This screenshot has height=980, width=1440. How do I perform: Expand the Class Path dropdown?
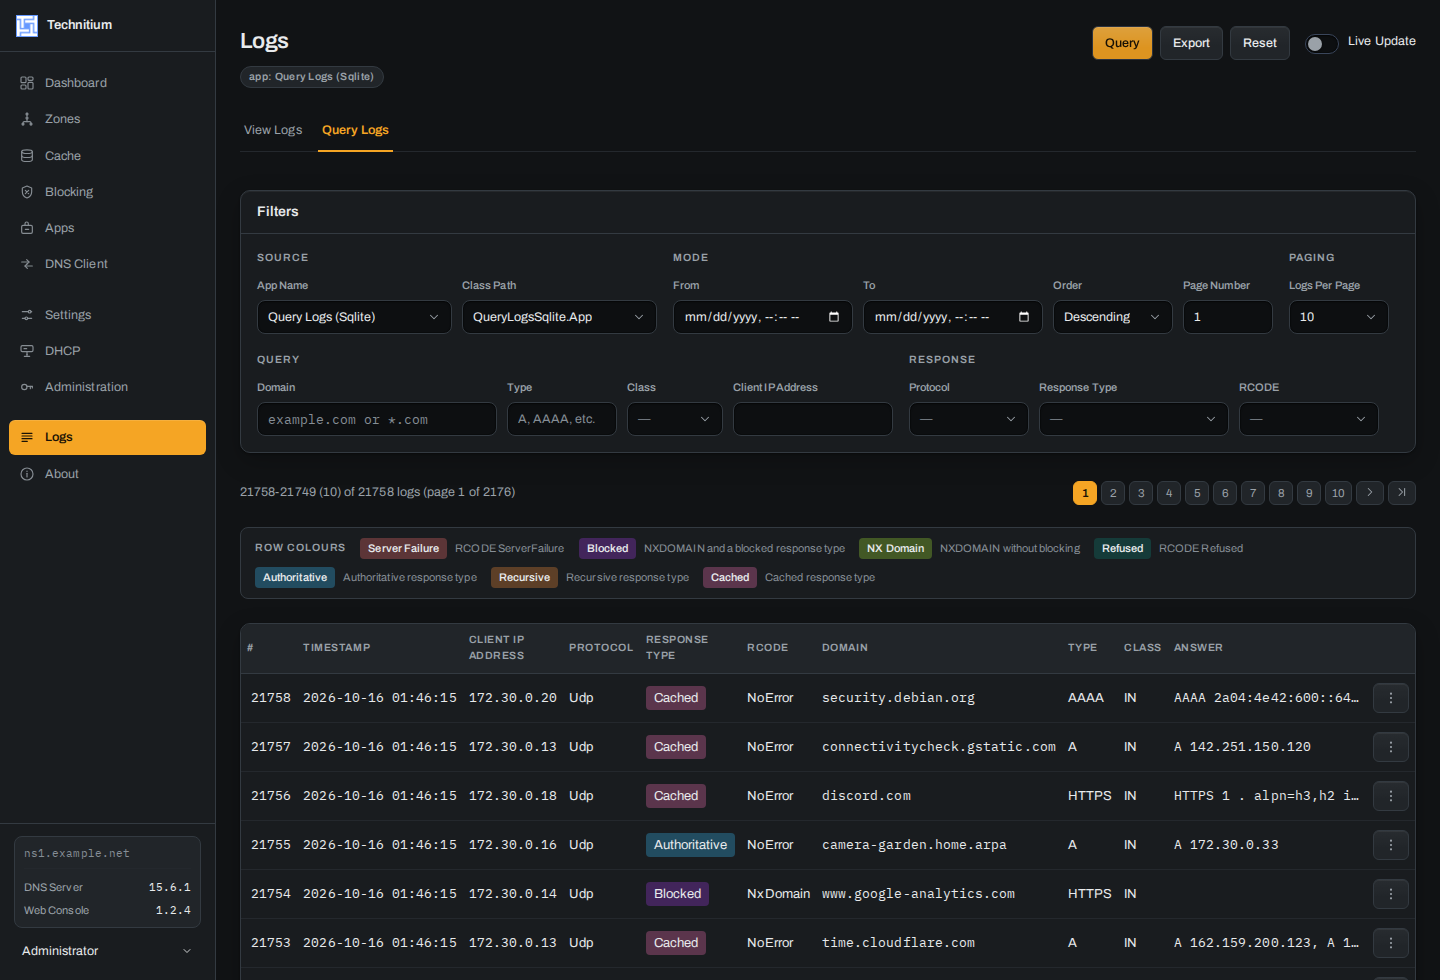[559, 317]
